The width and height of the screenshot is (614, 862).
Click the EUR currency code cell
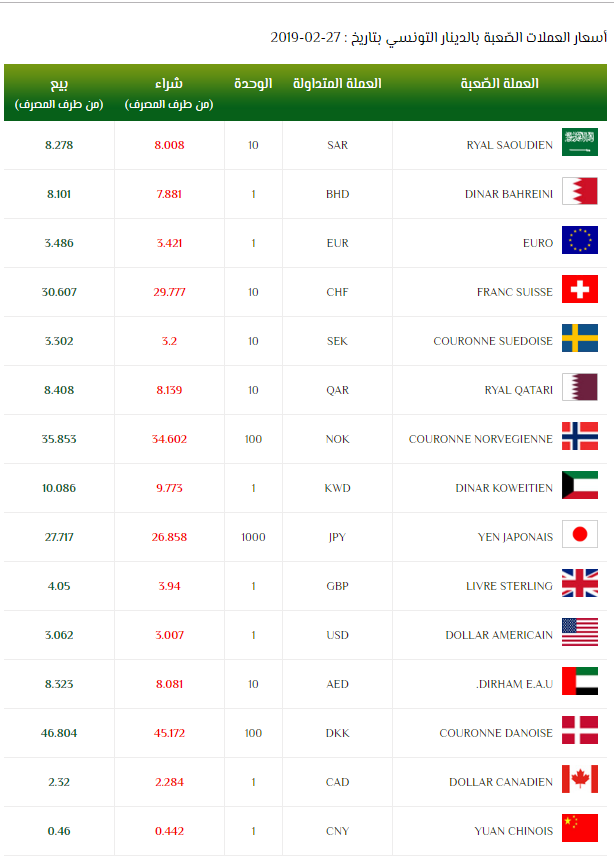337,243
